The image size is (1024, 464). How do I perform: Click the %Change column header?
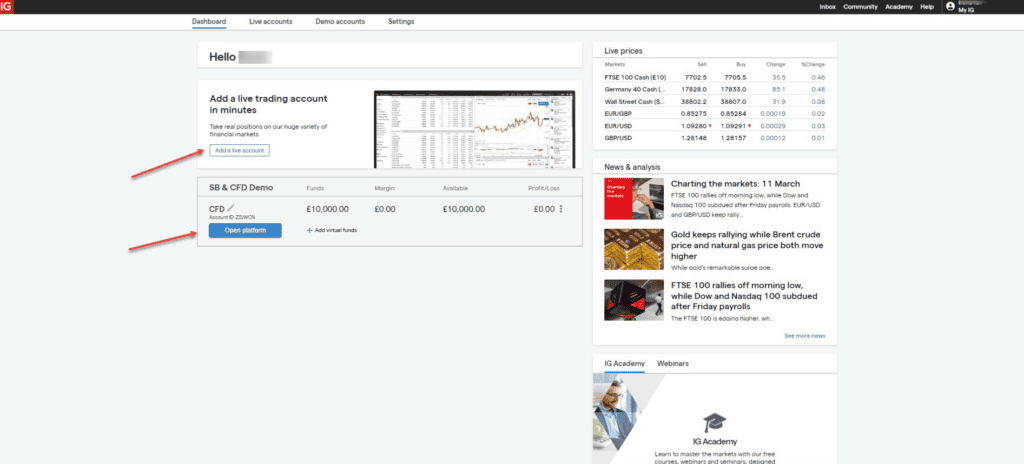(813, 64)
